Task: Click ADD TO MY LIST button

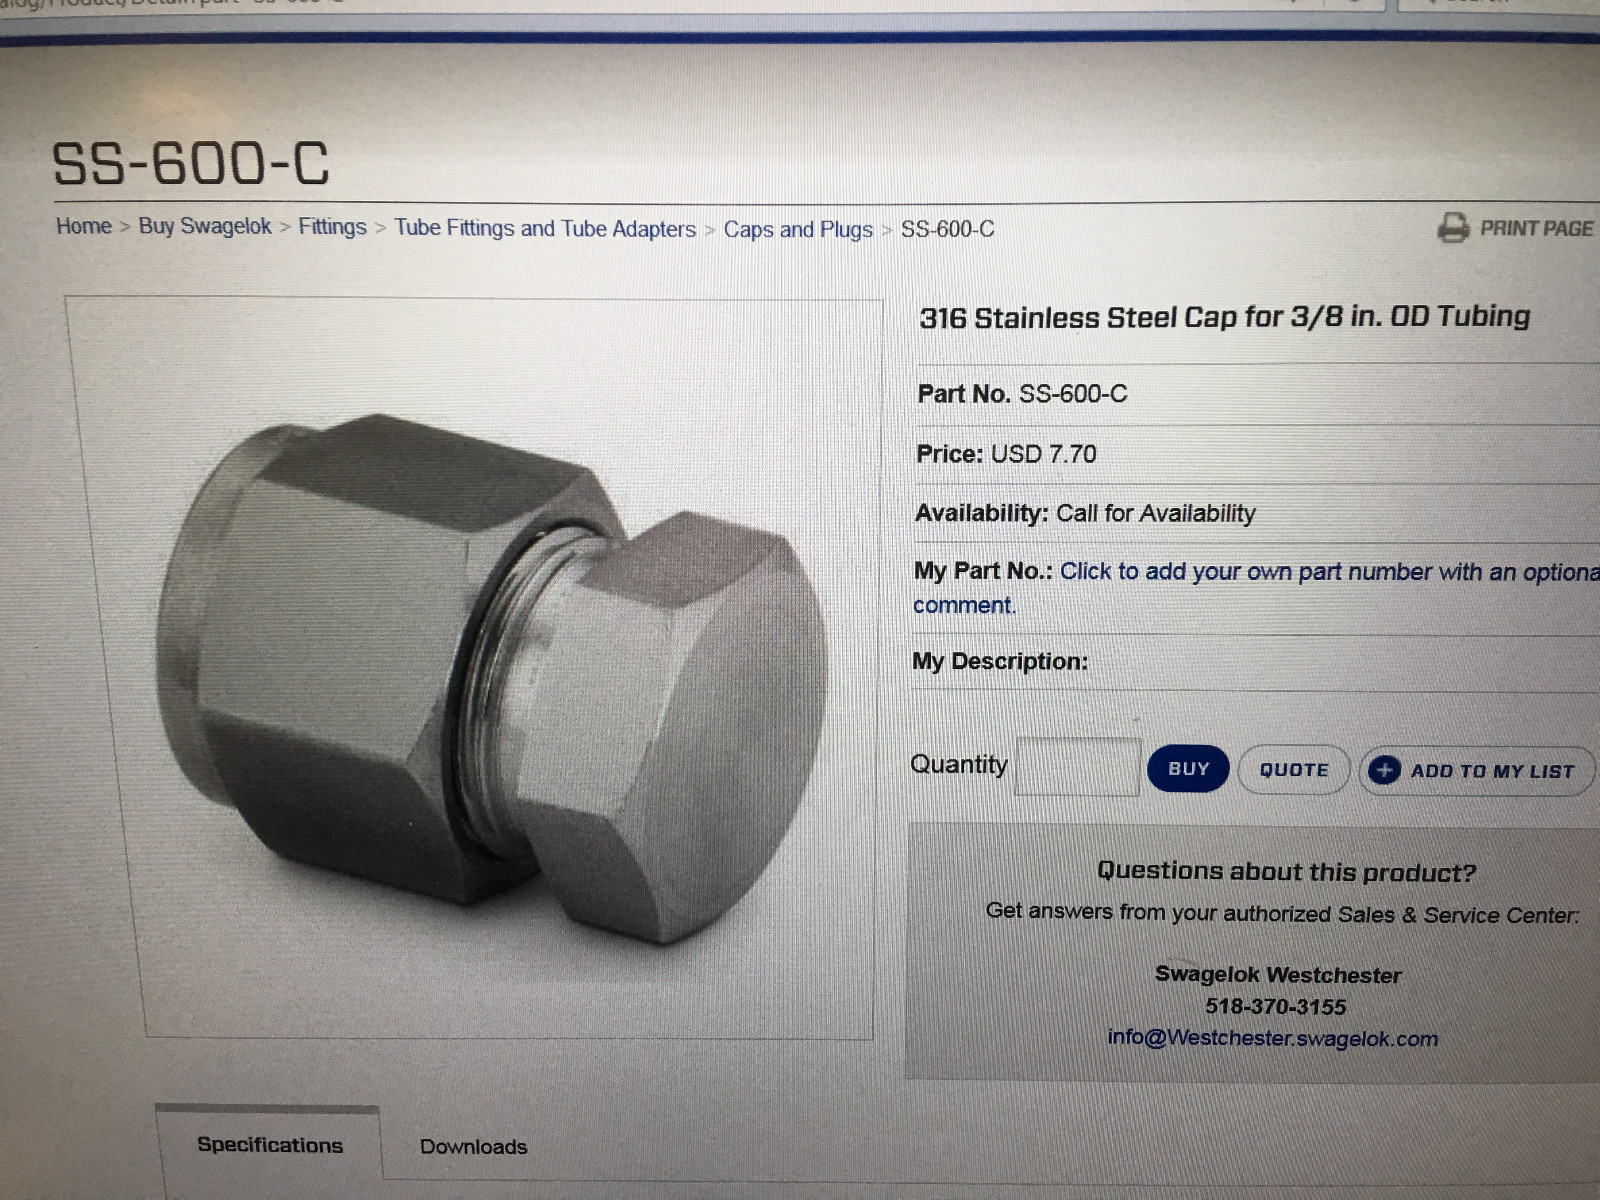Action: (1477, 771)
